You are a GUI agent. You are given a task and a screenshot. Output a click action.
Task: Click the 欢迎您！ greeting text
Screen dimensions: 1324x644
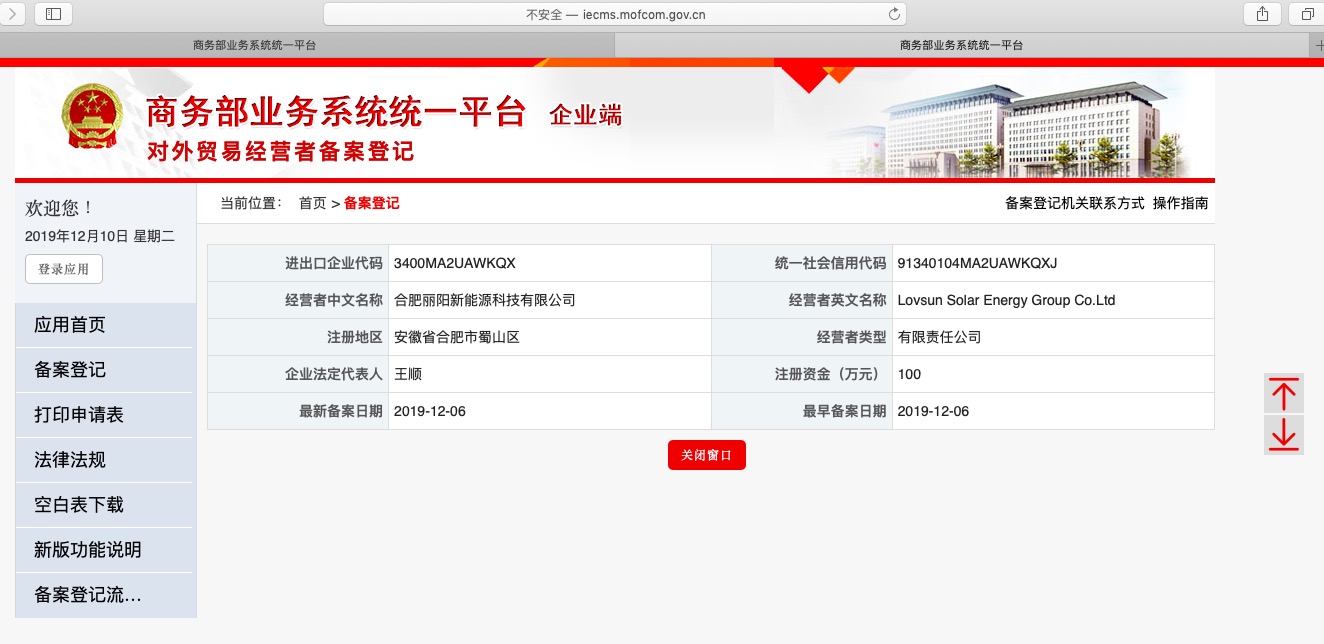60,209
